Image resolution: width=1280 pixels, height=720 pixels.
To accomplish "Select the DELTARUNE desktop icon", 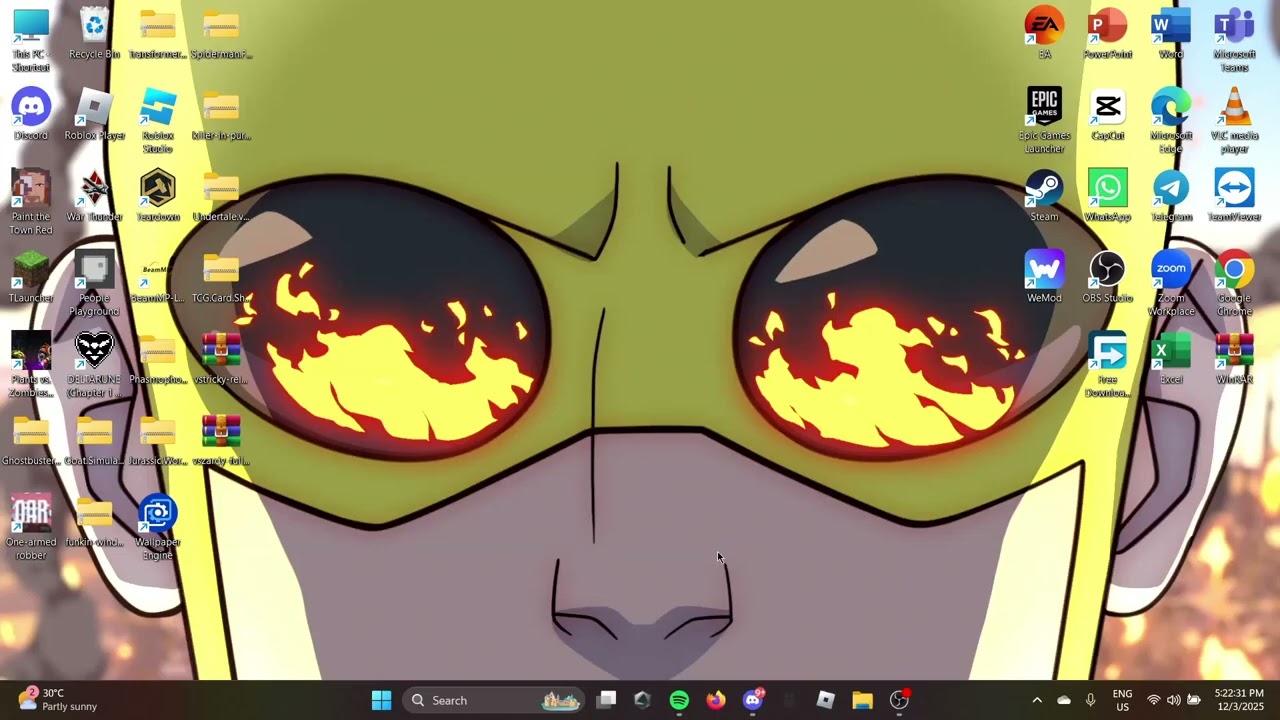I will 94,365.
